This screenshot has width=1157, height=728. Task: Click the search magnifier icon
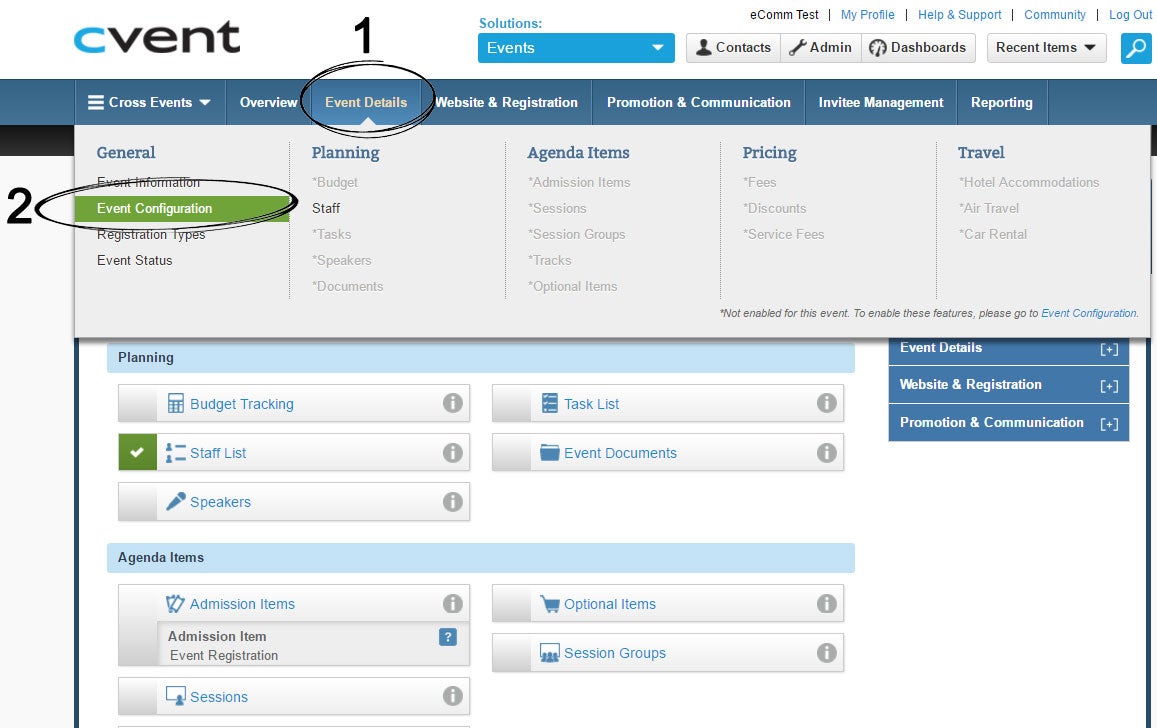[x=1136, y=49]
